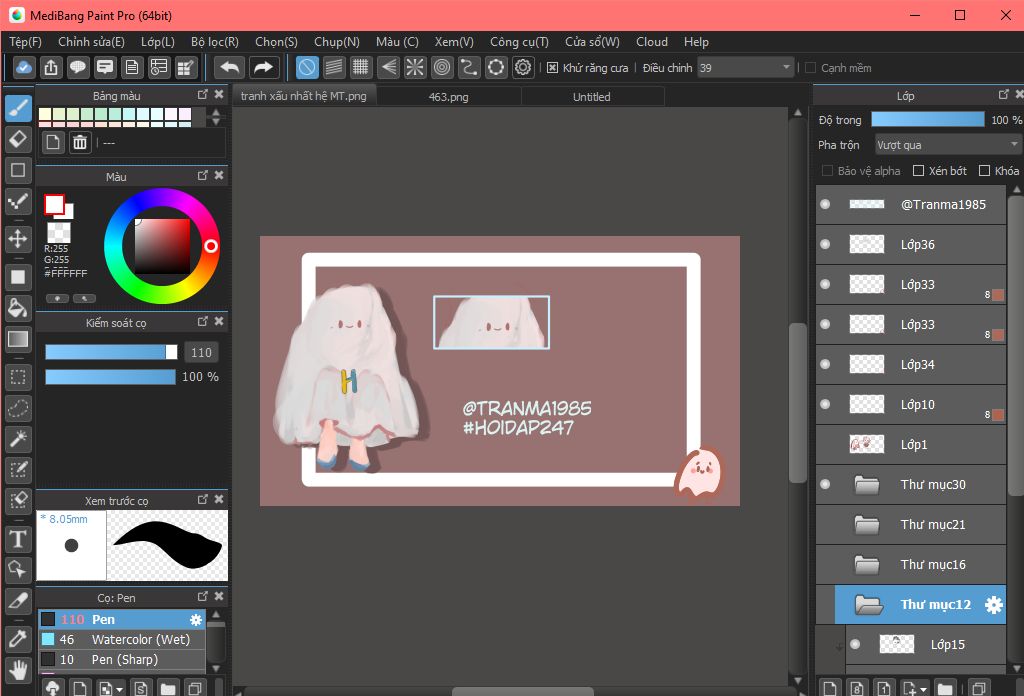This screenshot has height=696, width=1024.
Task: Close the Xem trước cọ panel
Action: click(219, 499)
